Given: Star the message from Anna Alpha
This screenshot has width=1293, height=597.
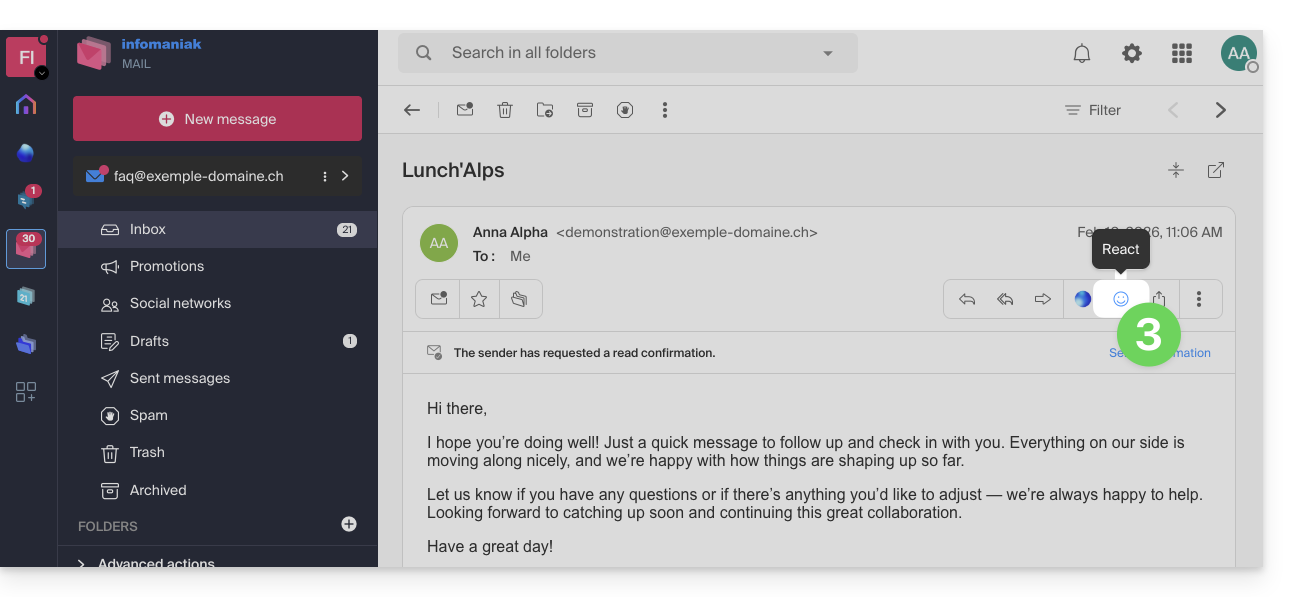Looking at the screenshot, I should click(479, 299).
